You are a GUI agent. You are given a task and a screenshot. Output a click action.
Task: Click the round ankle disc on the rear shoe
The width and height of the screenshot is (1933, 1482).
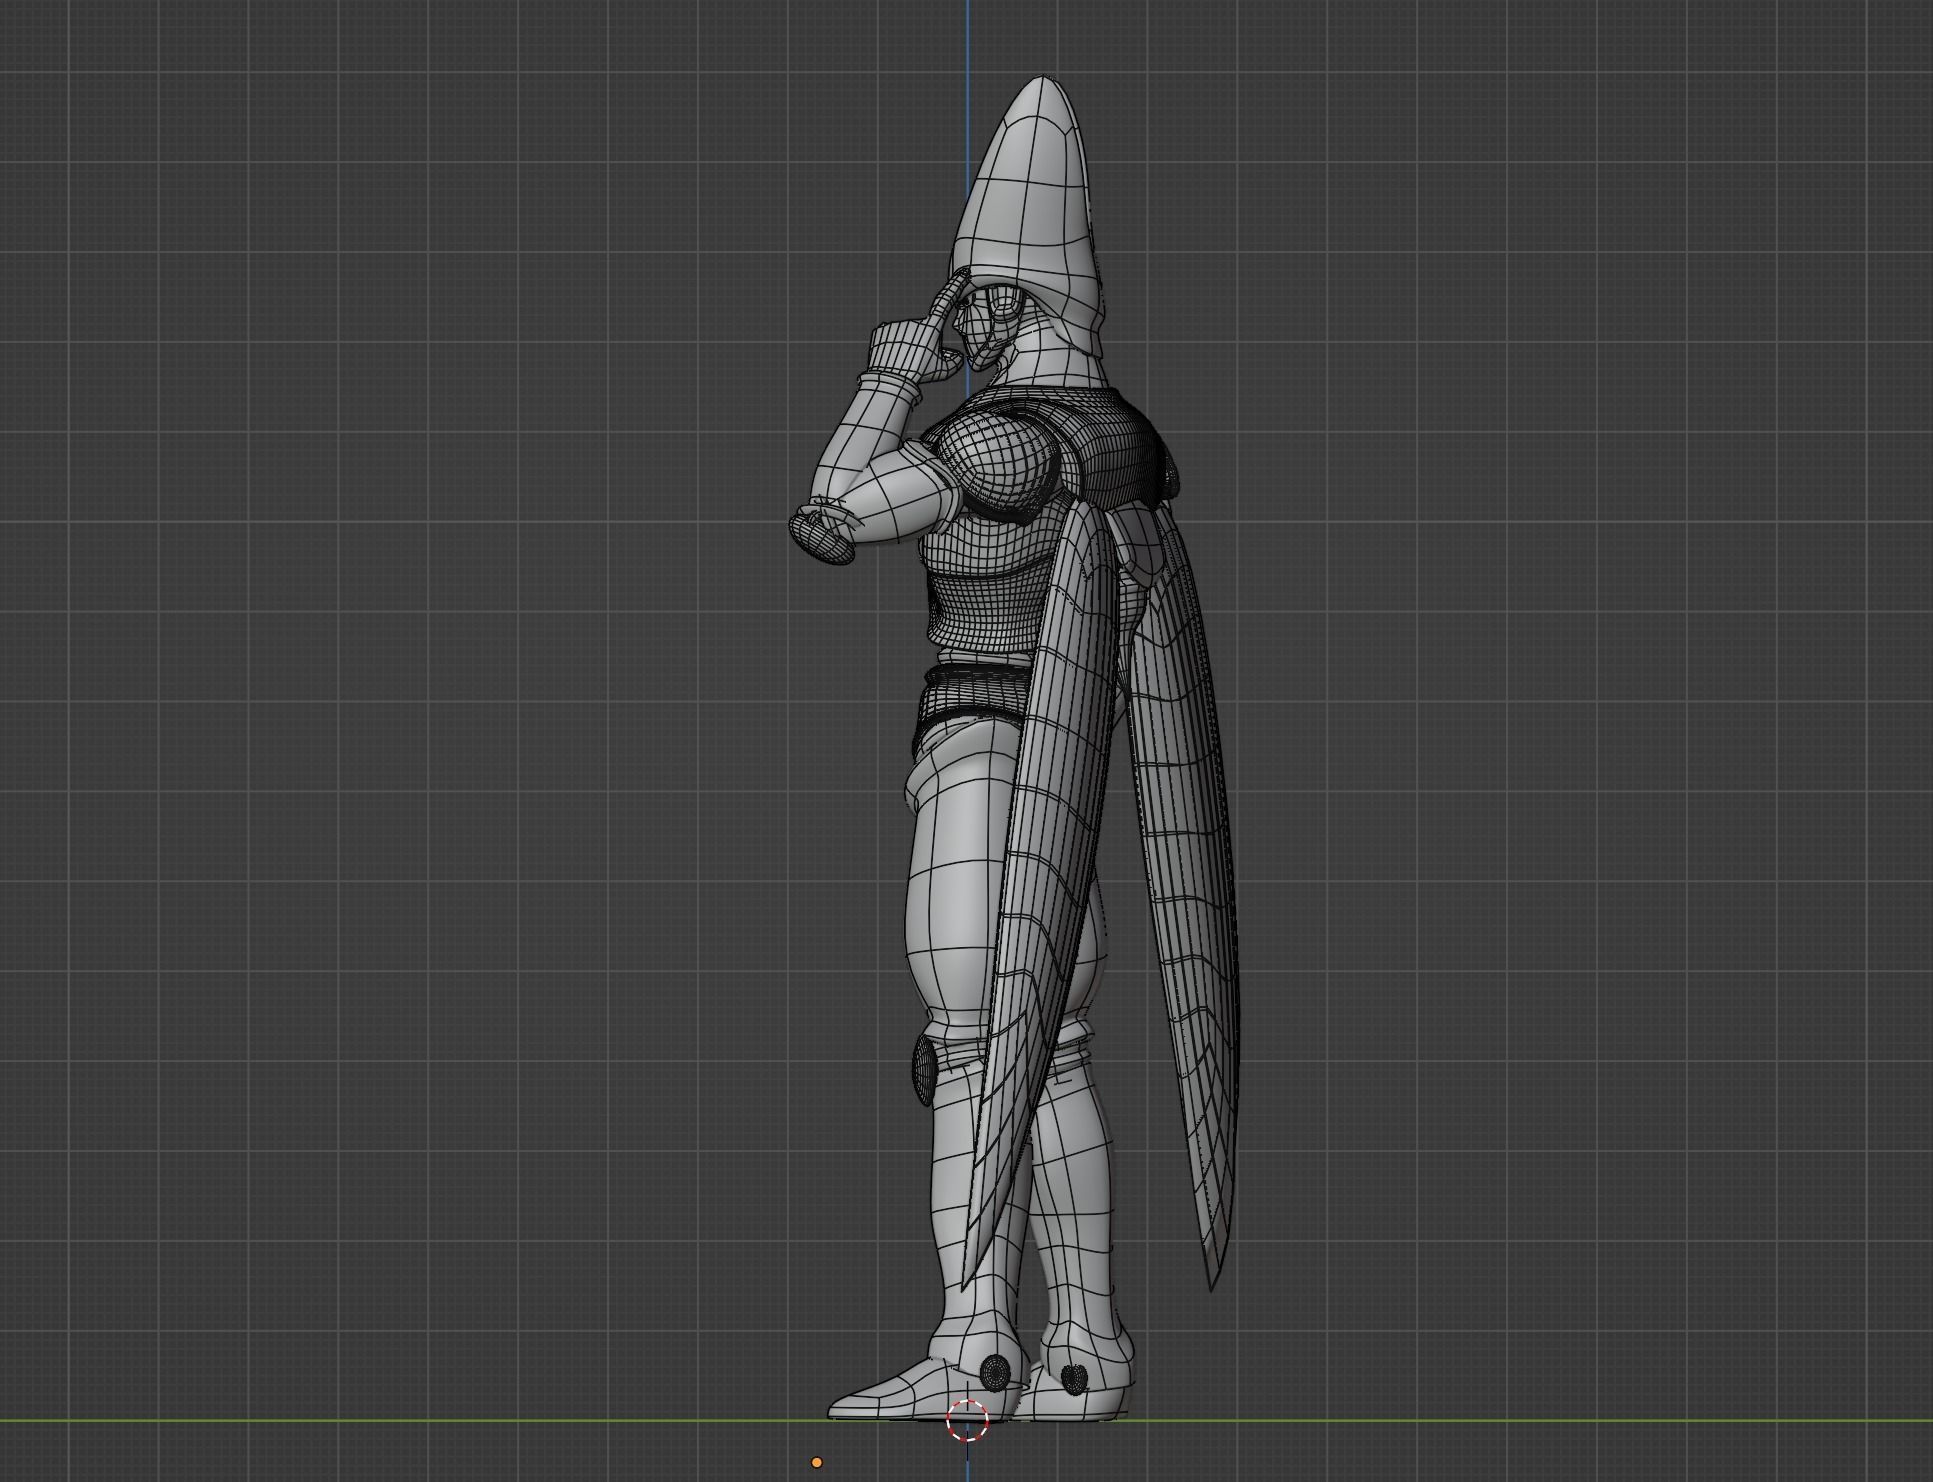point(1073,1379)
